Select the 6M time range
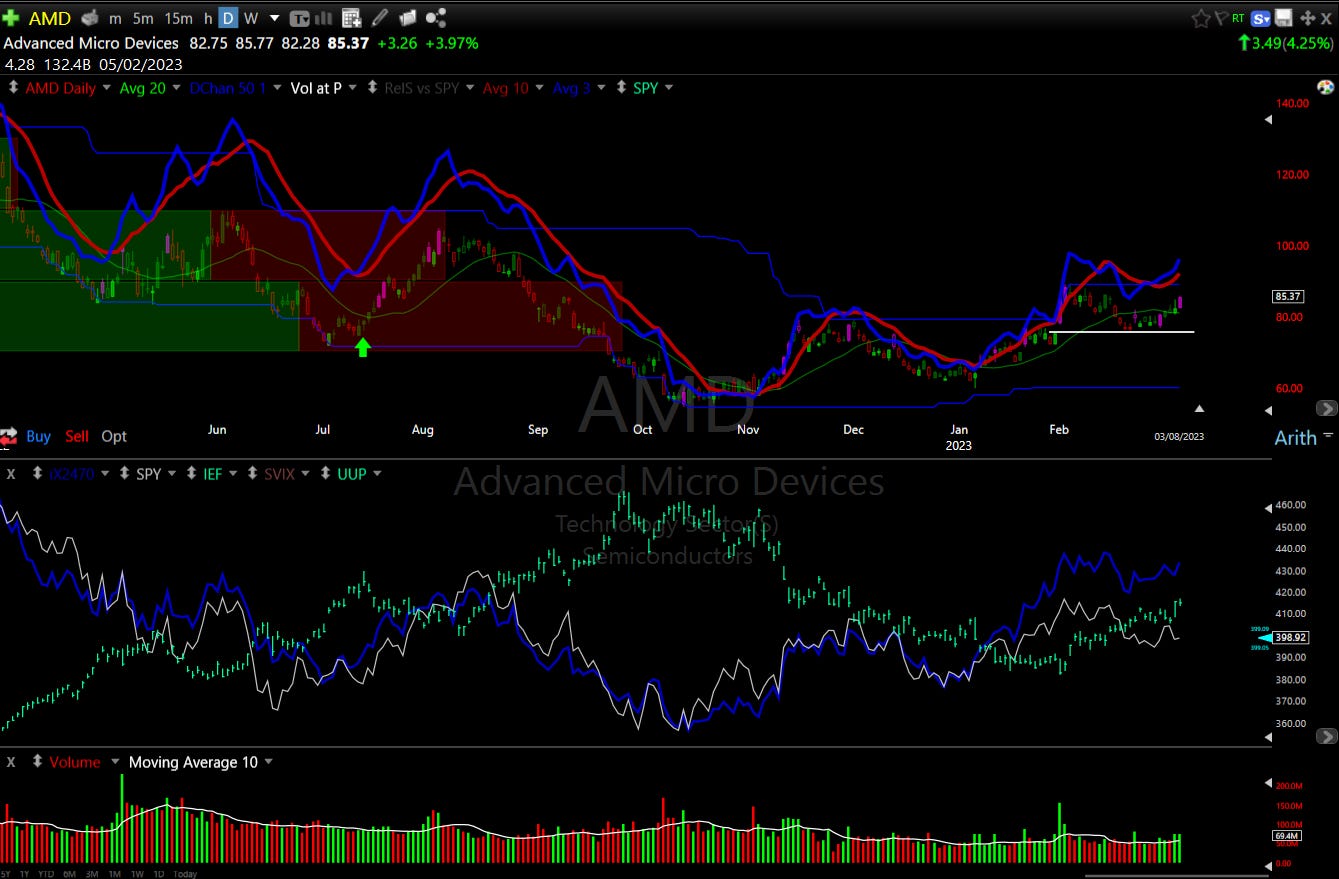Image resolution: width=1339 pixels, height=879 pixels. [69, 874]
